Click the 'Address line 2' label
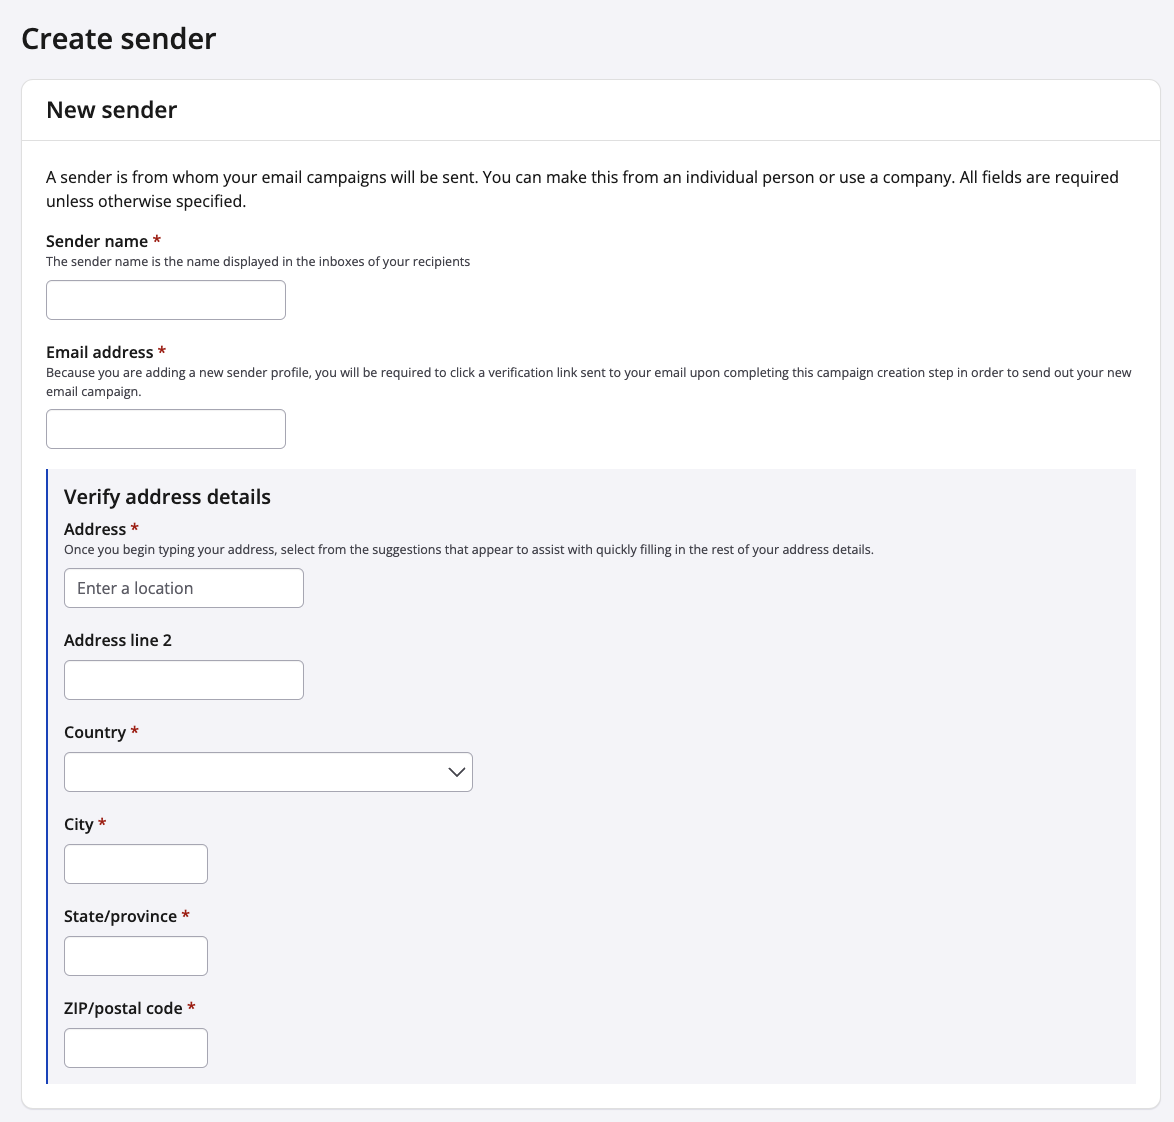This screenshot has width=1174, height=1122. [x=118, y=640]
